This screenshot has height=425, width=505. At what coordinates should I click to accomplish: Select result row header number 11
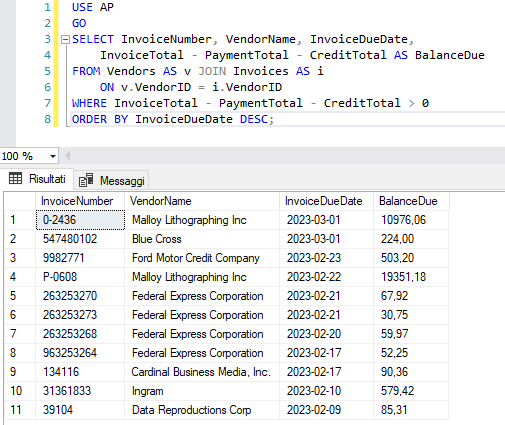click(x=20, y=410)
